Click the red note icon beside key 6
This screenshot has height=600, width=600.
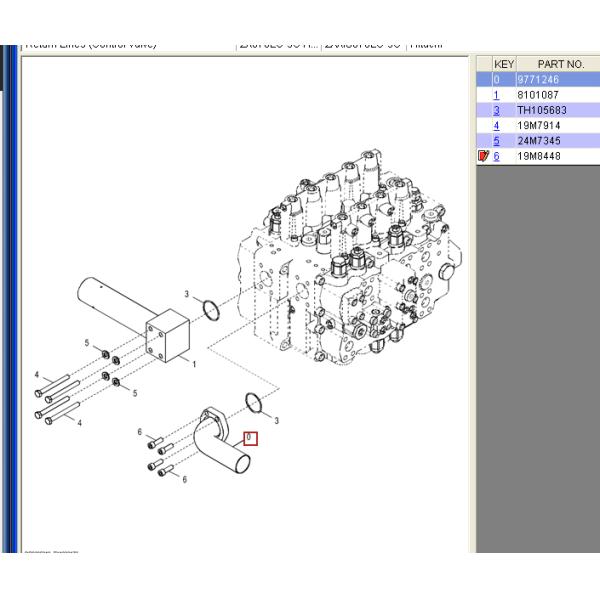pos(484,156)
